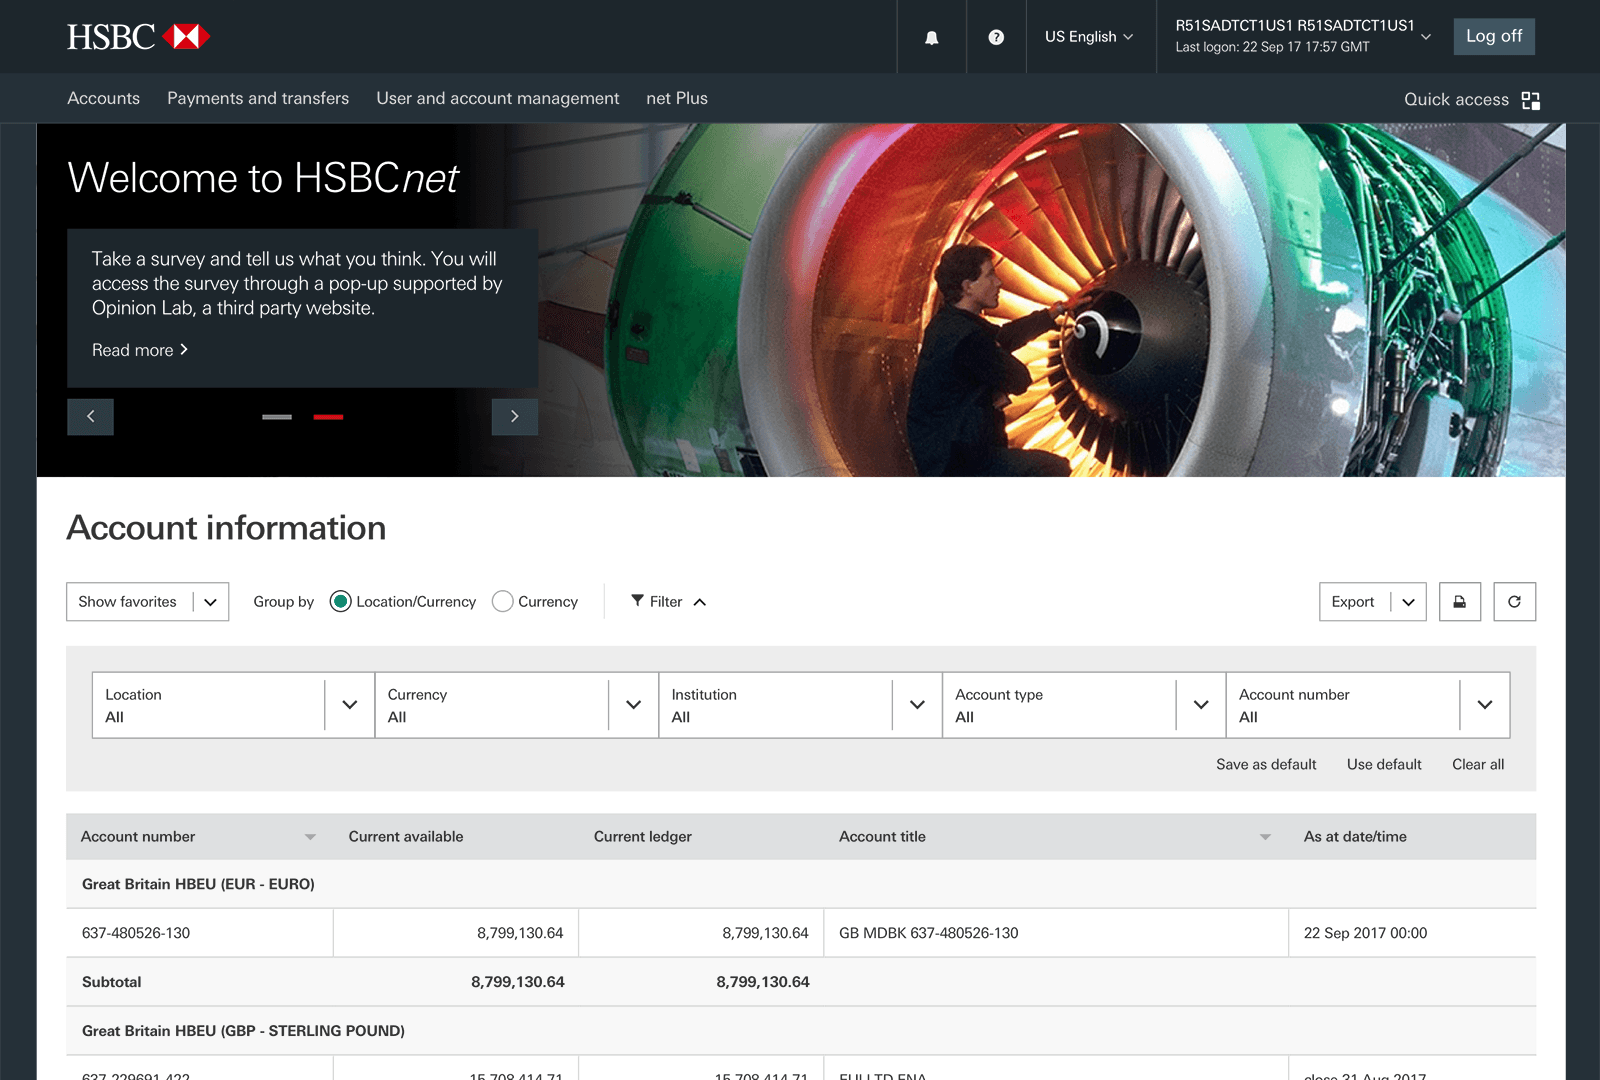The height and width of the screenshot is (1080, 1600).
Task: Open User and account management menu
Action: tap(498, 98)
